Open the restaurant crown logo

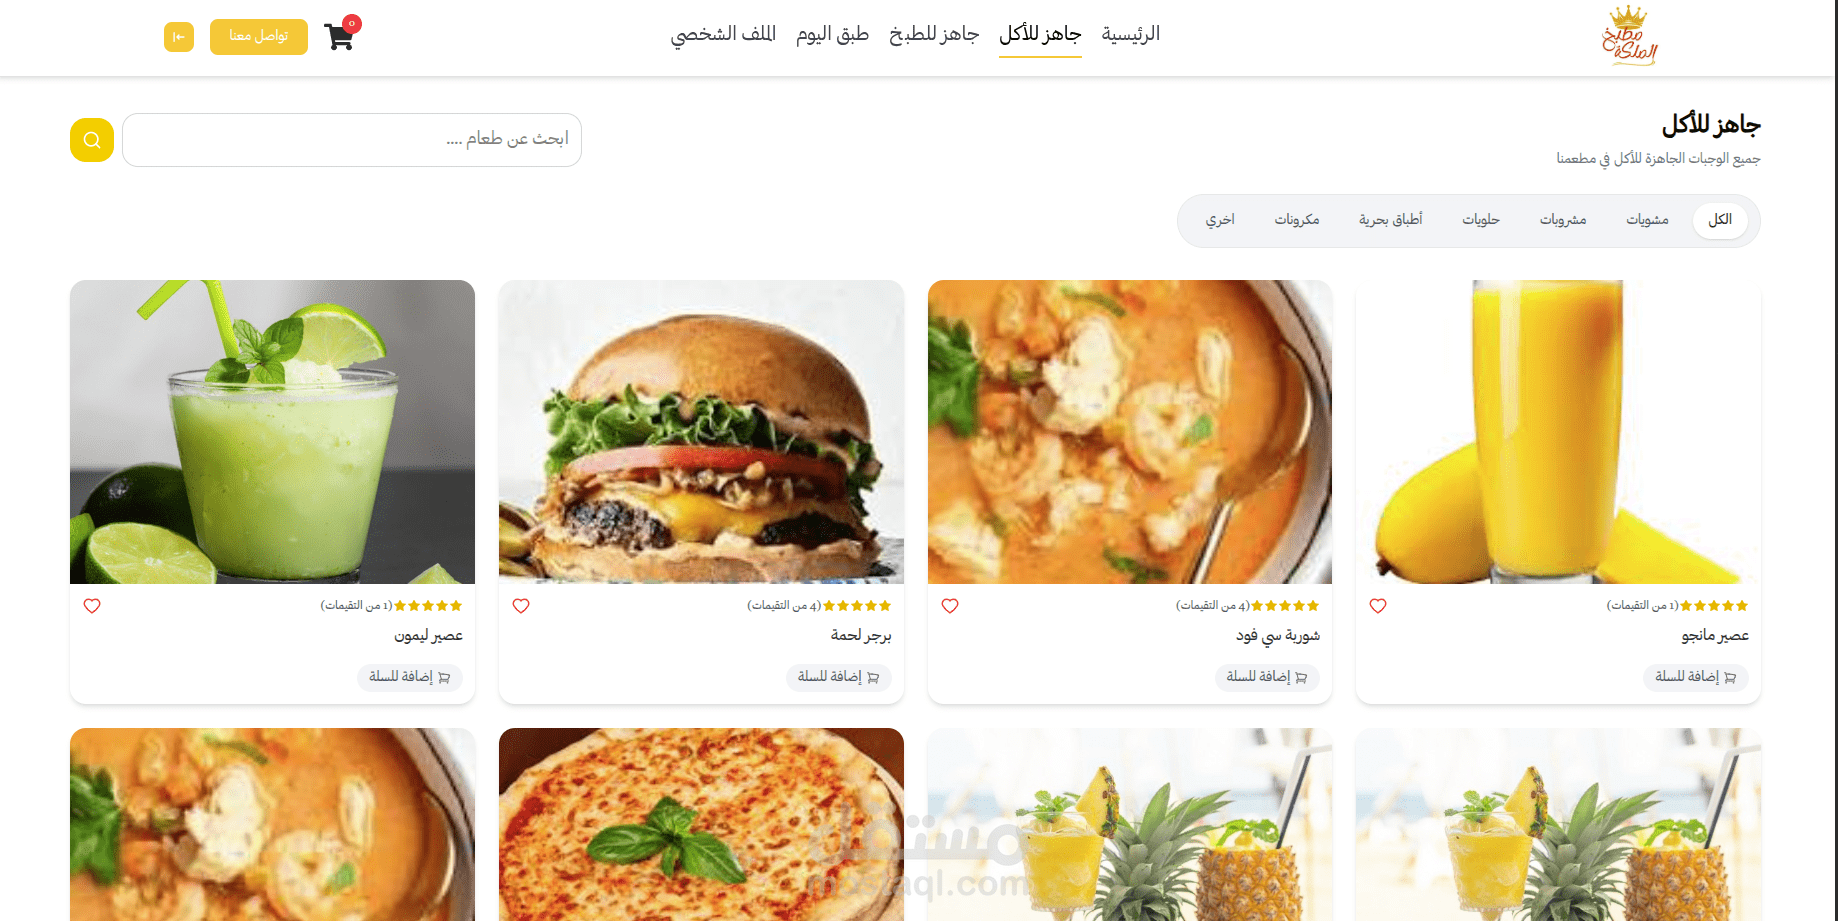point(1631,36)
